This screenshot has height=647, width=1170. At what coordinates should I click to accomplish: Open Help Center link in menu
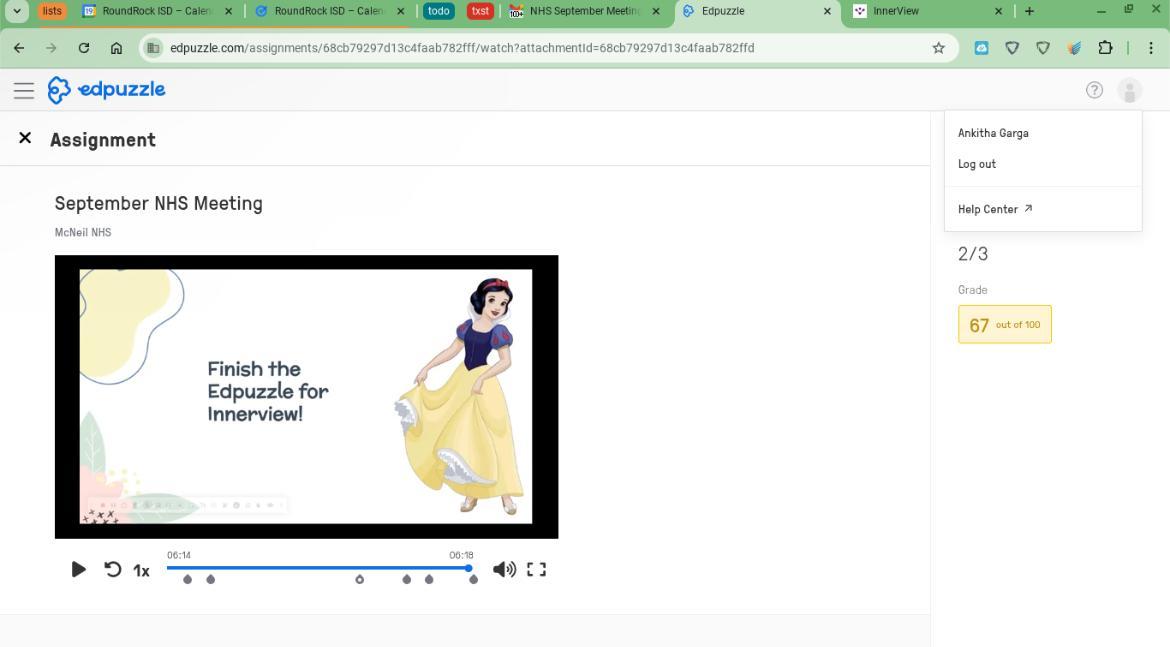[995, 209]
